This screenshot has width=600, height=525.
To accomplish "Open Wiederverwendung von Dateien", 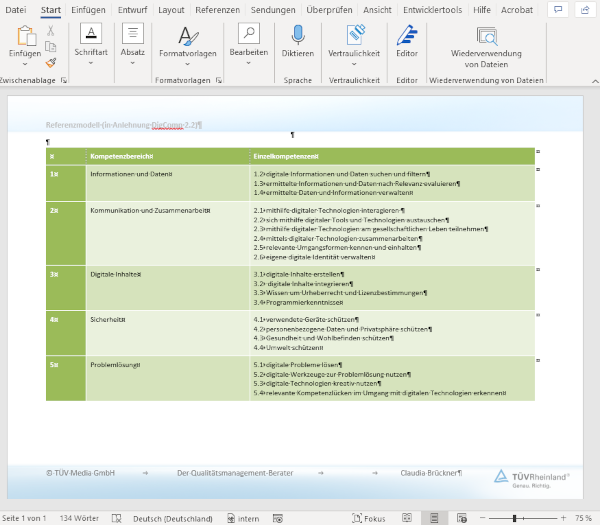I will pyautogui.click(x=487, y=36).
